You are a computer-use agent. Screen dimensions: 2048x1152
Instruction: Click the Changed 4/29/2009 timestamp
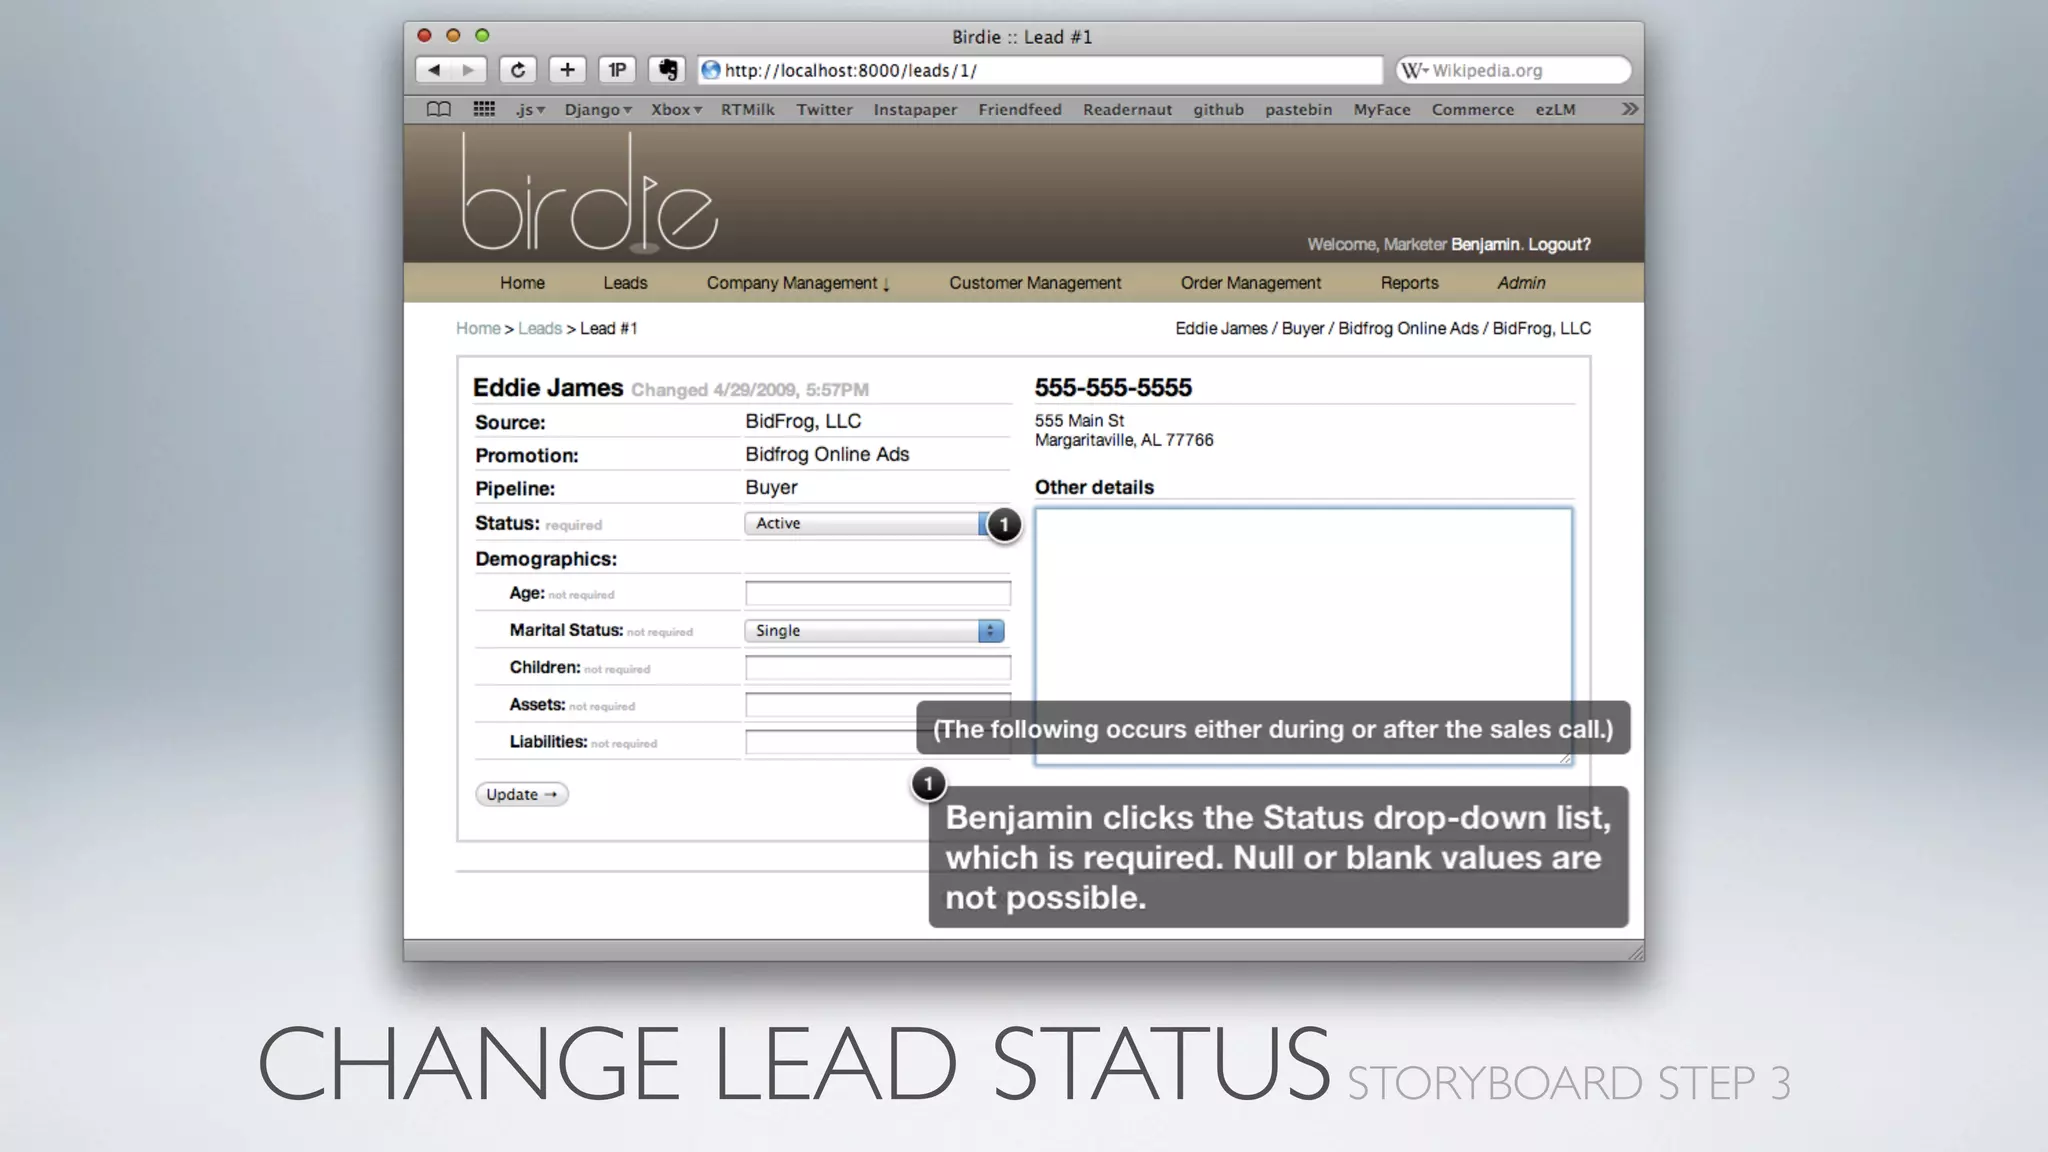tap(750, 390)
